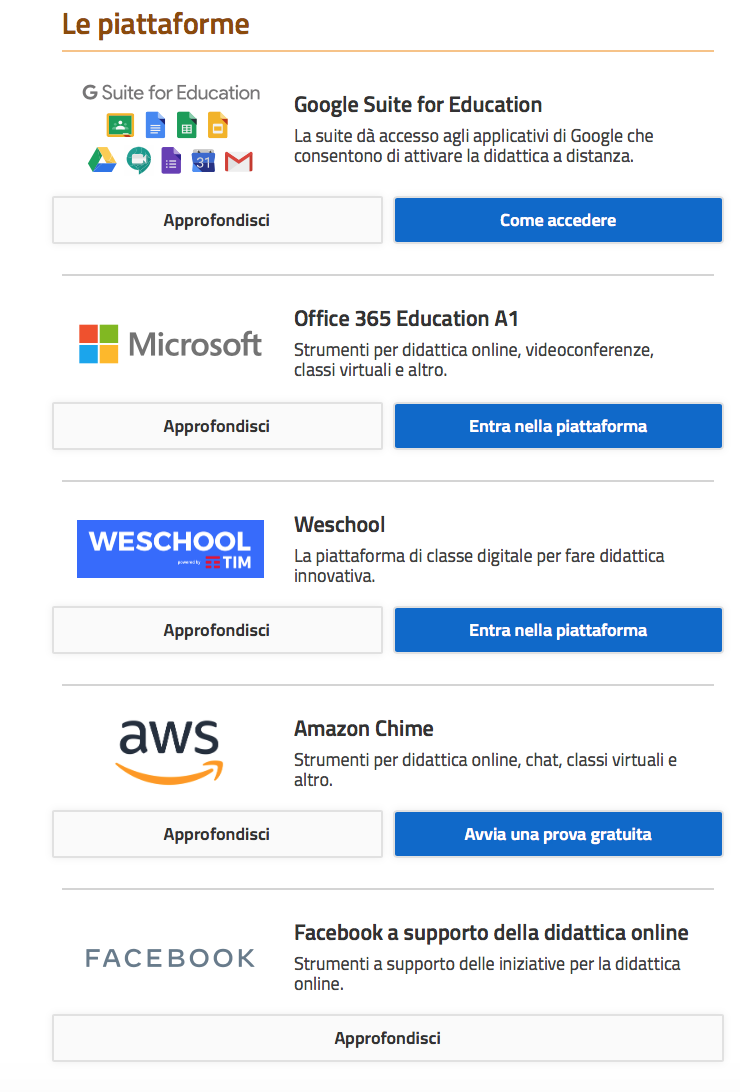The width and height of the screenshot is (740, 1092).
Task: Click the Google Docs icon
Action: coord(155,125)
